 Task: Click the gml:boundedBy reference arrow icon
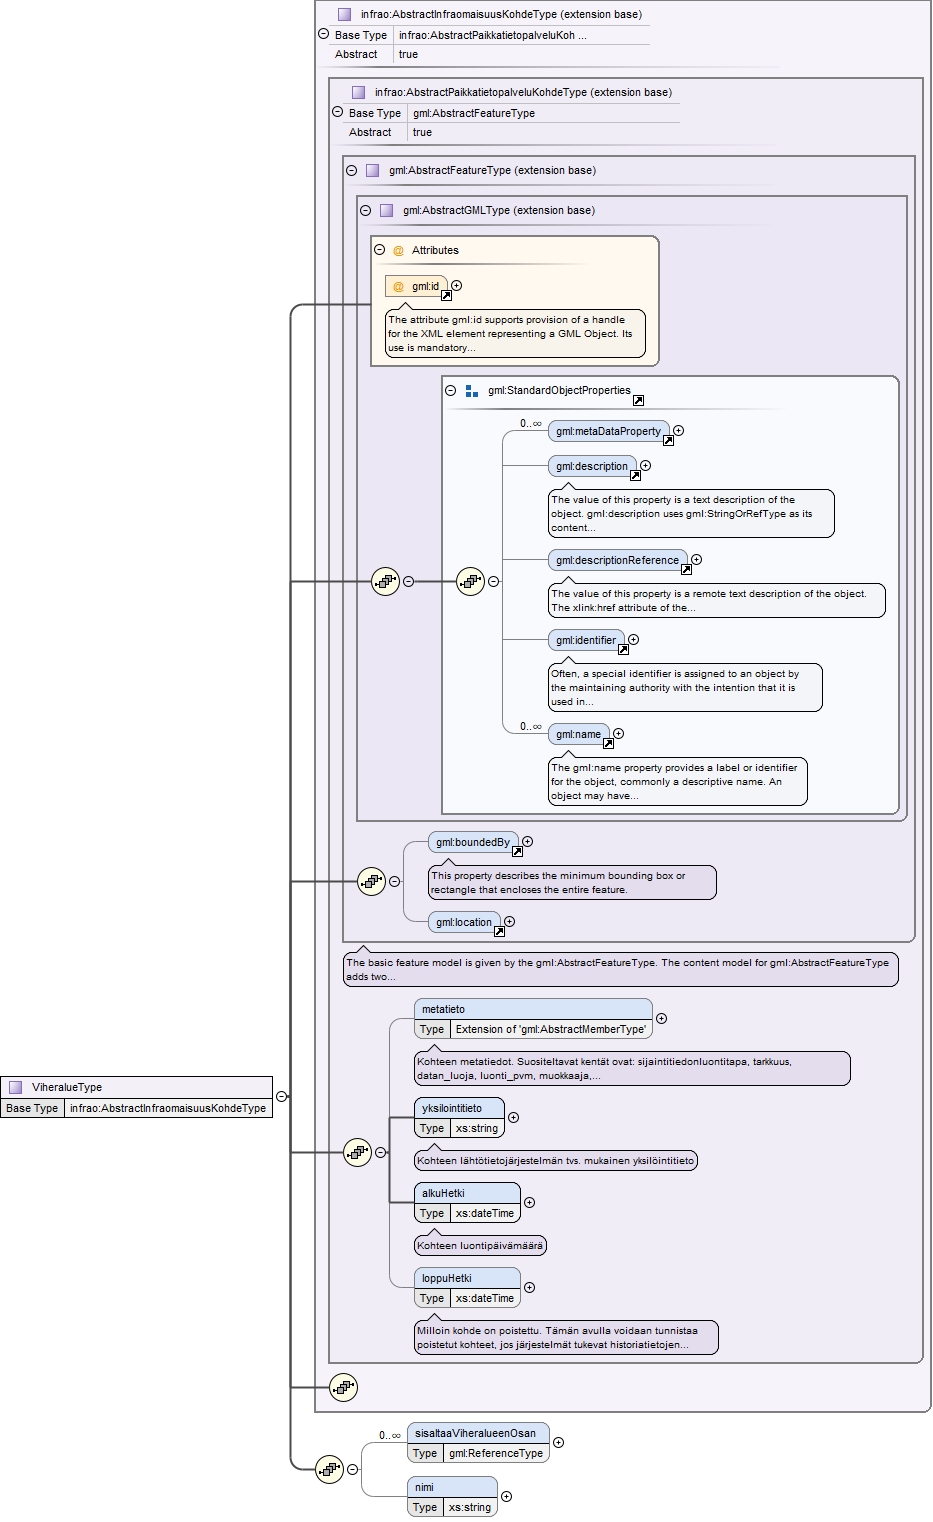(517, 851)
